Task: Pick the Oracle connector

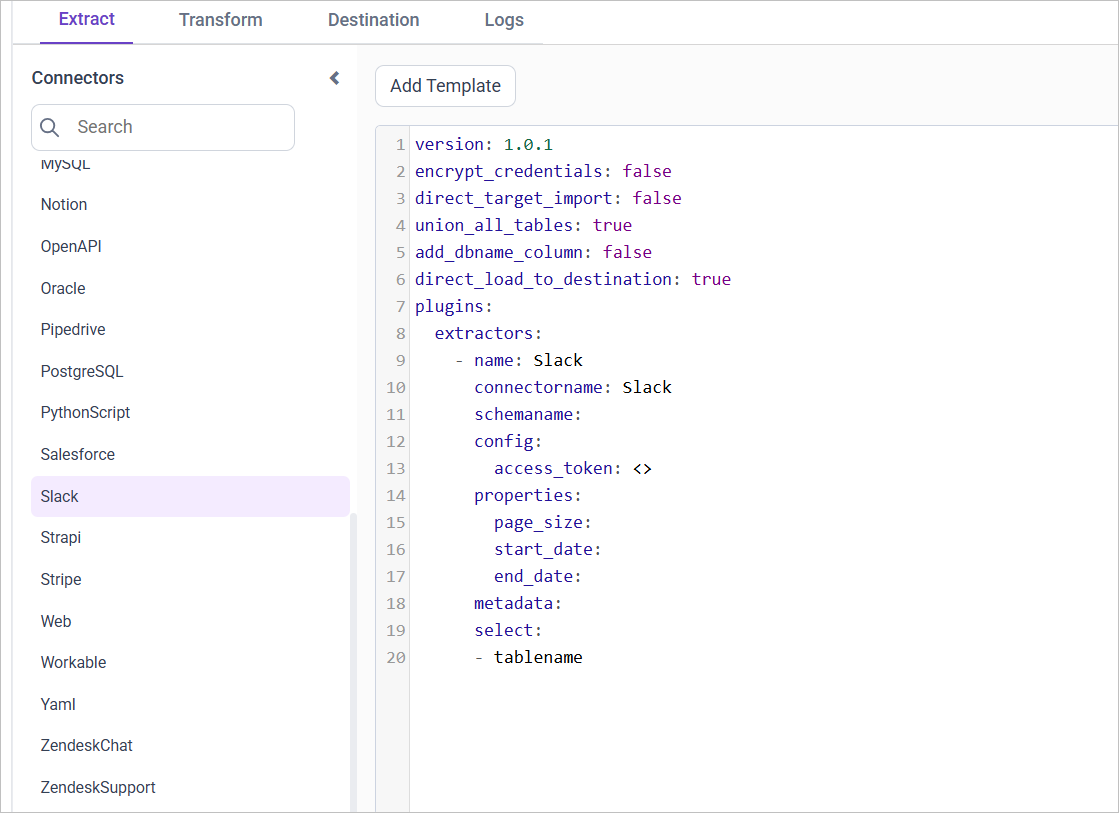Action: (x=62, y=288)
